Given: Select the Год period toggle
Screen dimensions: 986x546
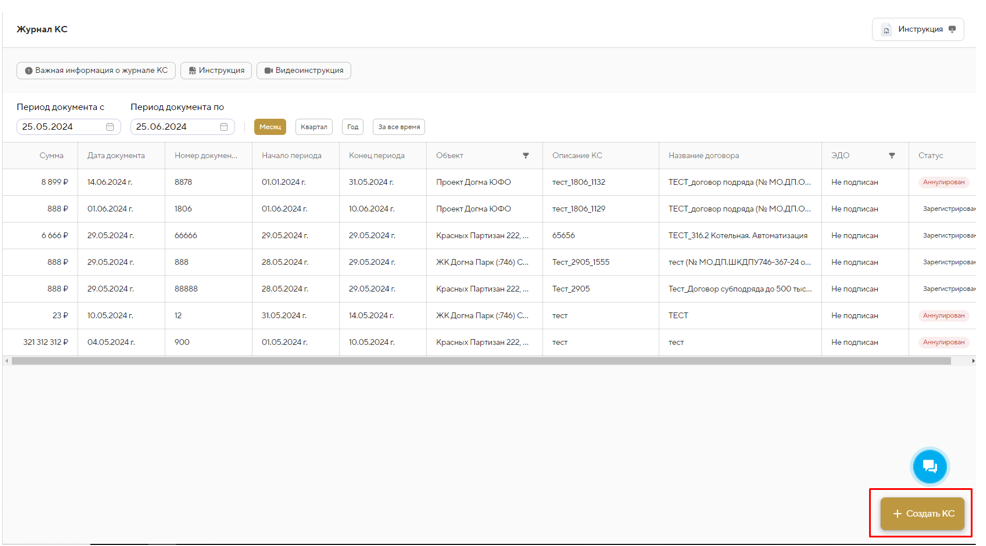Looking at the screenshot, I should [353, 127].
